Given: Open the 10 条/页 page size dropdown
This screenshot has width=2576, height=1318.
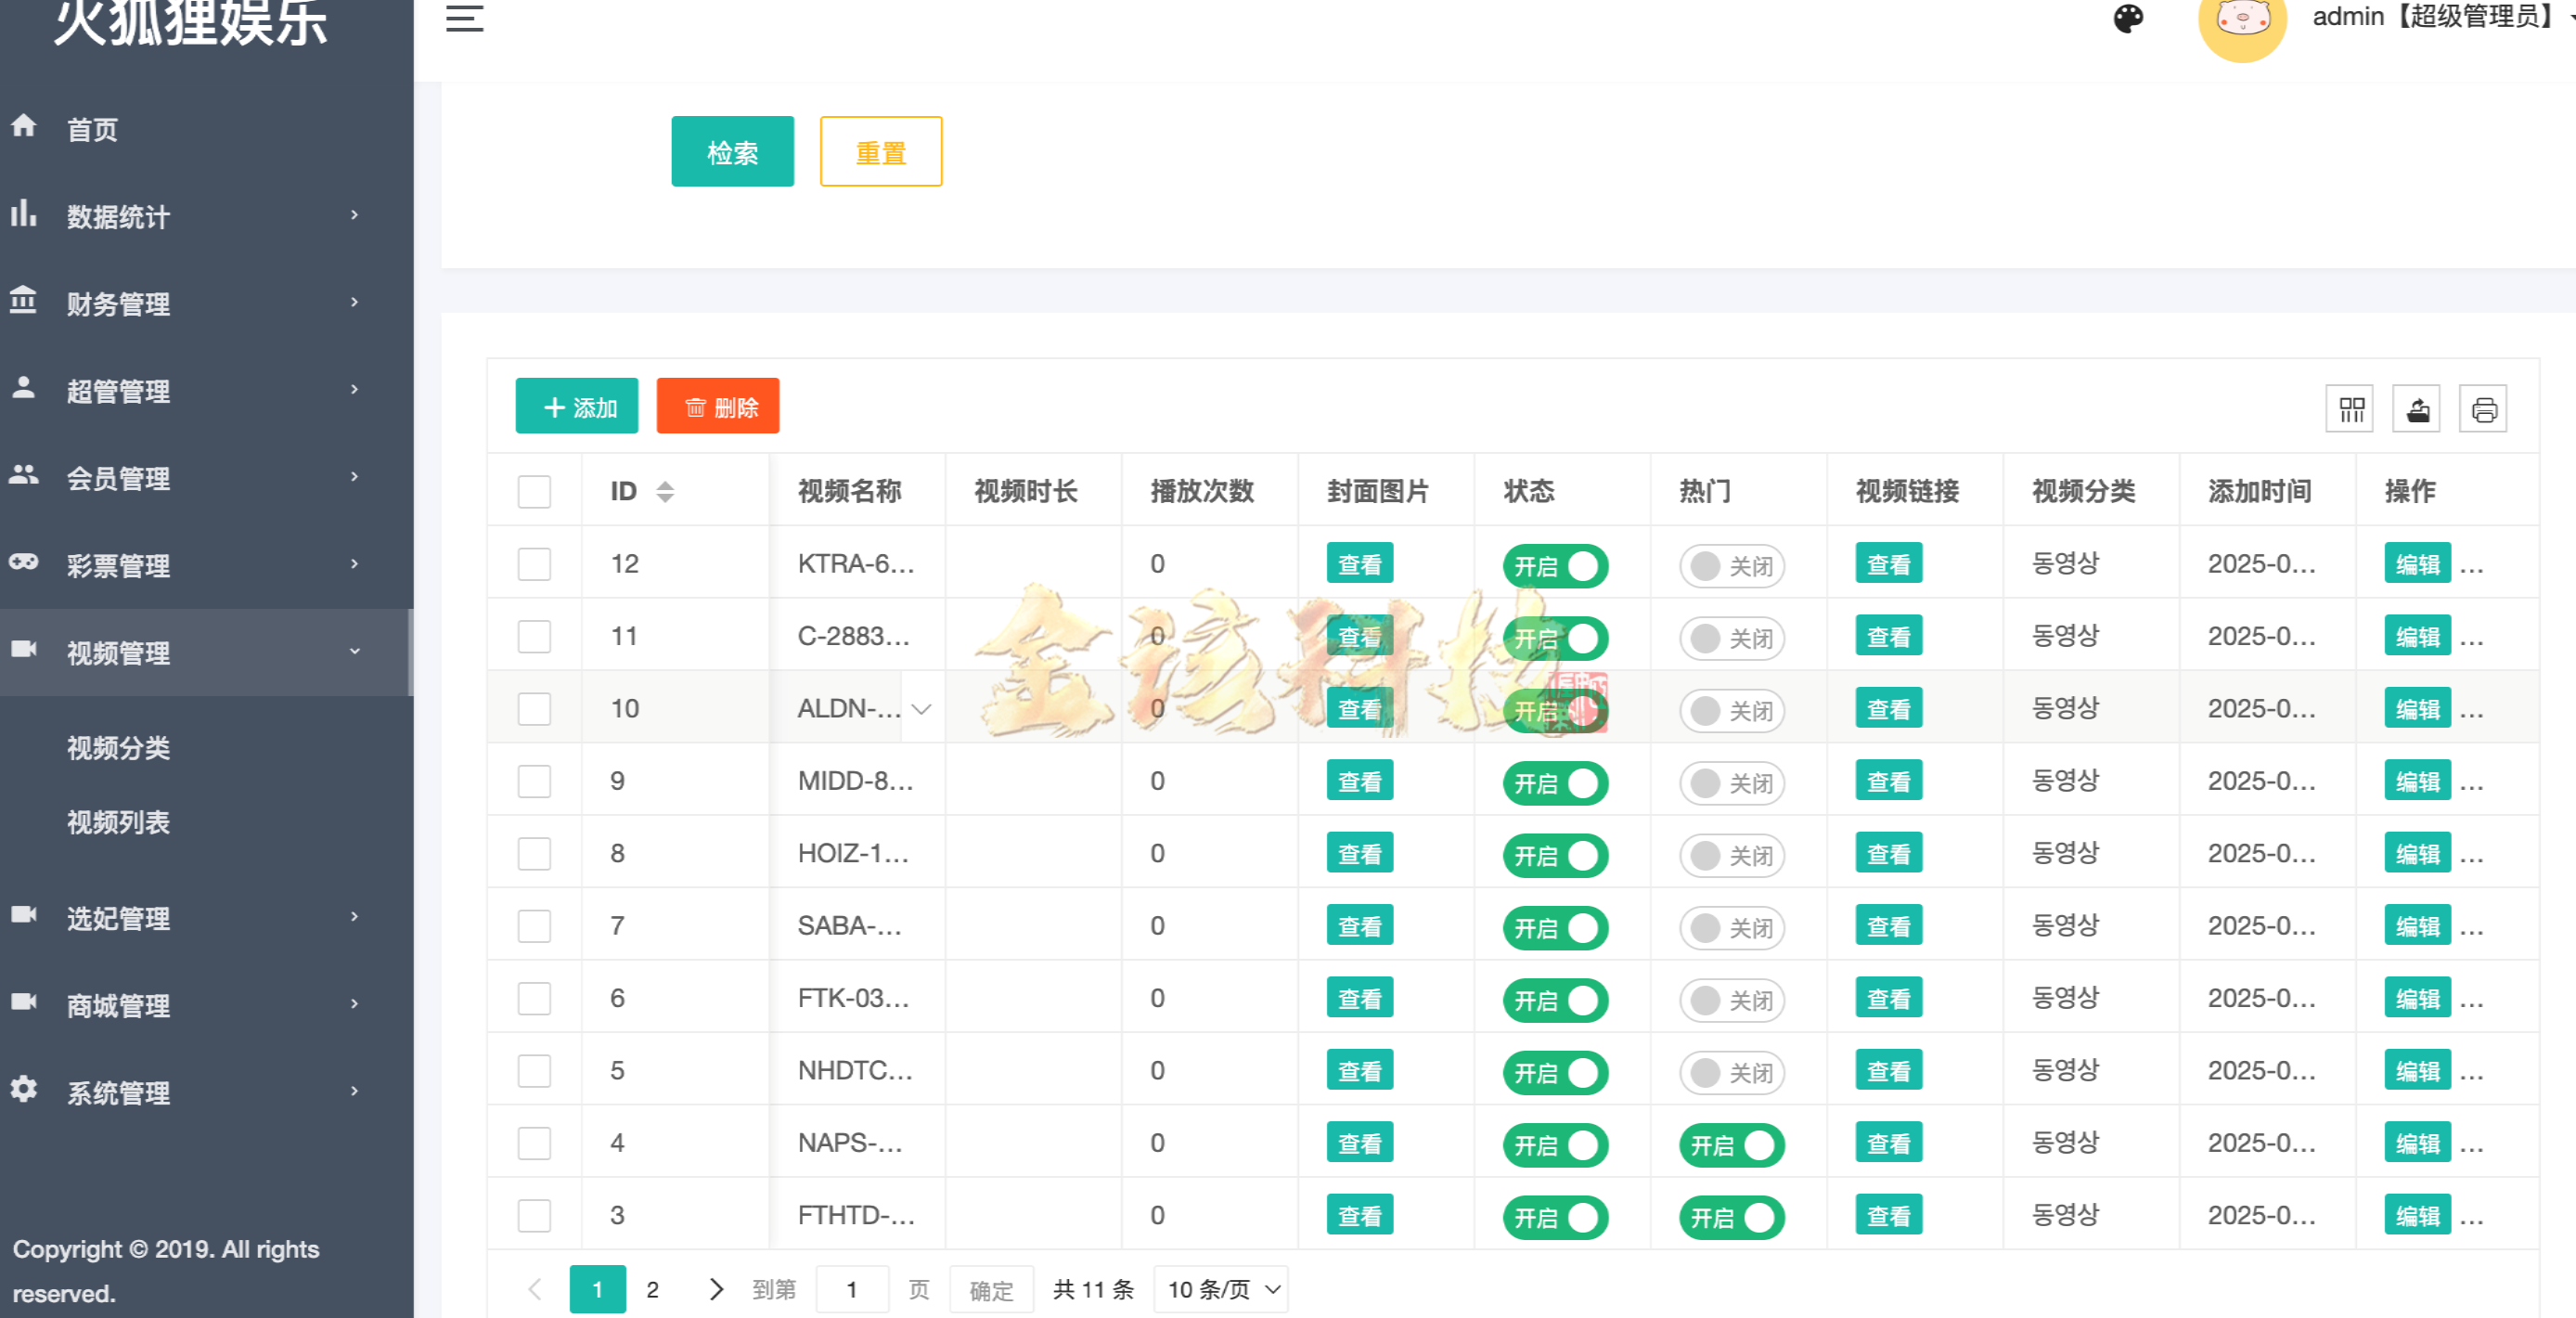Looking at the screenshot, I should [1220, 1289].
